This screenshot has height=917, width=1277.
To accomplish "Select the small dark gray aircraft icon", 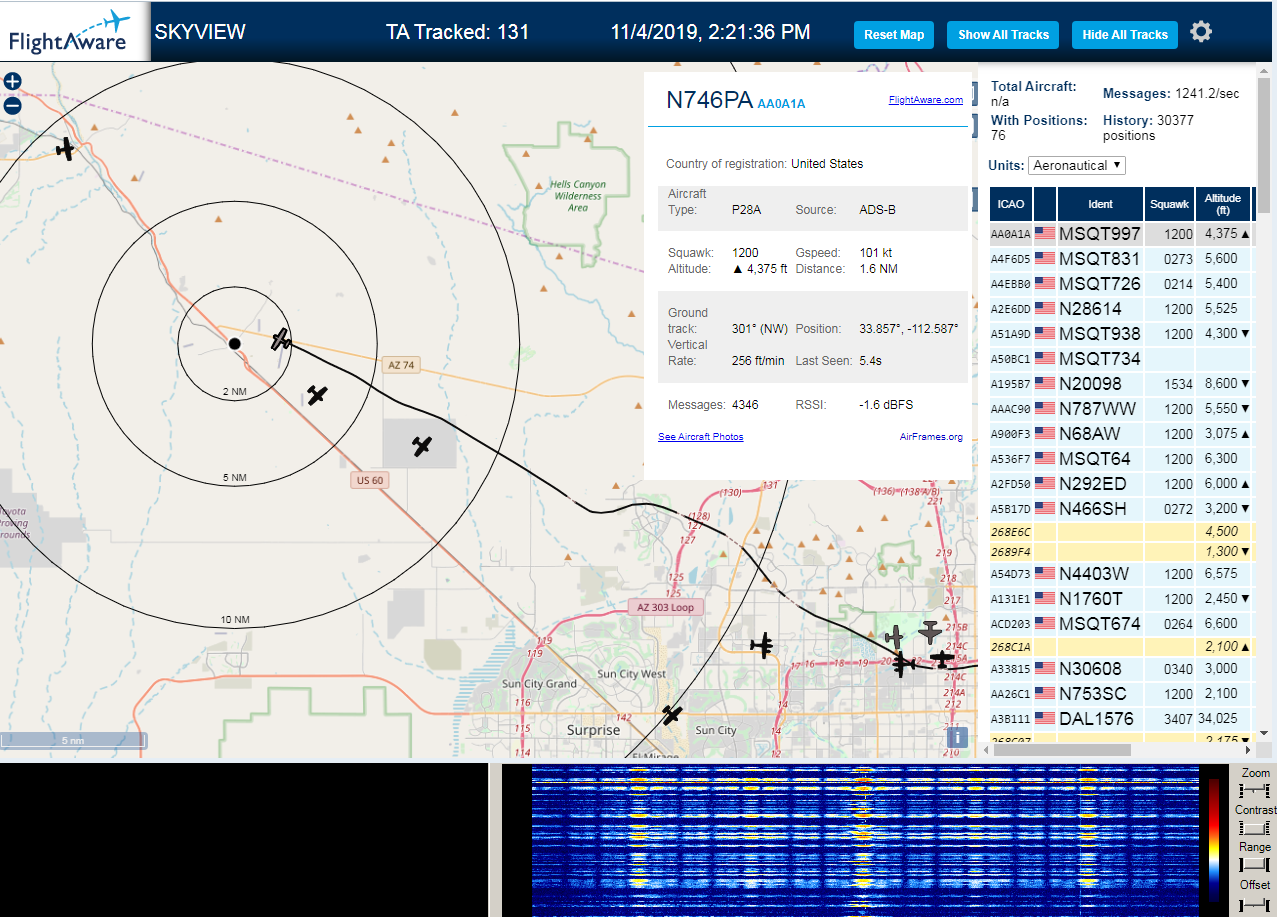I will 894,636.
